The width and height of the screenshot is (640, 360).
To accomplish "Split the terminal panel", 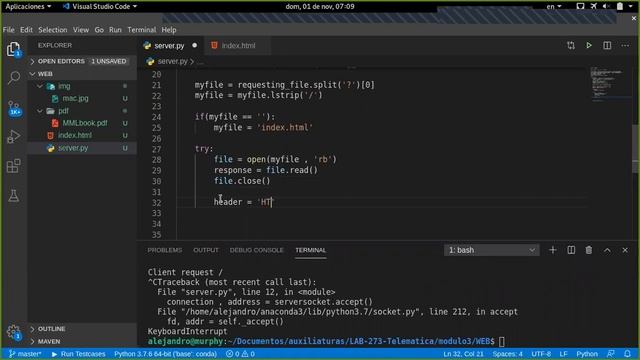I will tap(571, 250).
